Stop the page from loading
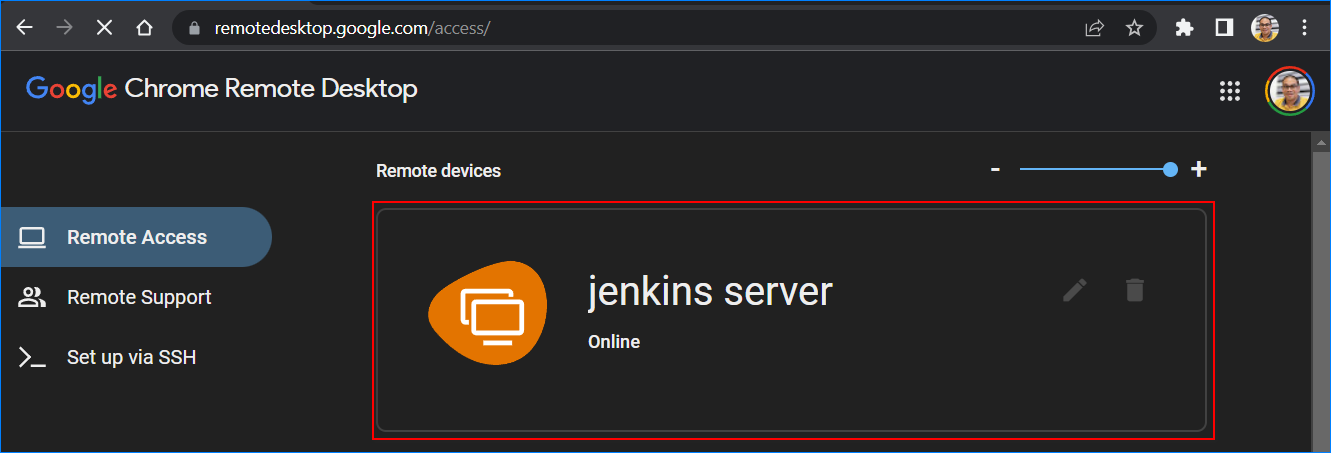This screenshot has width=1331, height=453. [104, 28]
